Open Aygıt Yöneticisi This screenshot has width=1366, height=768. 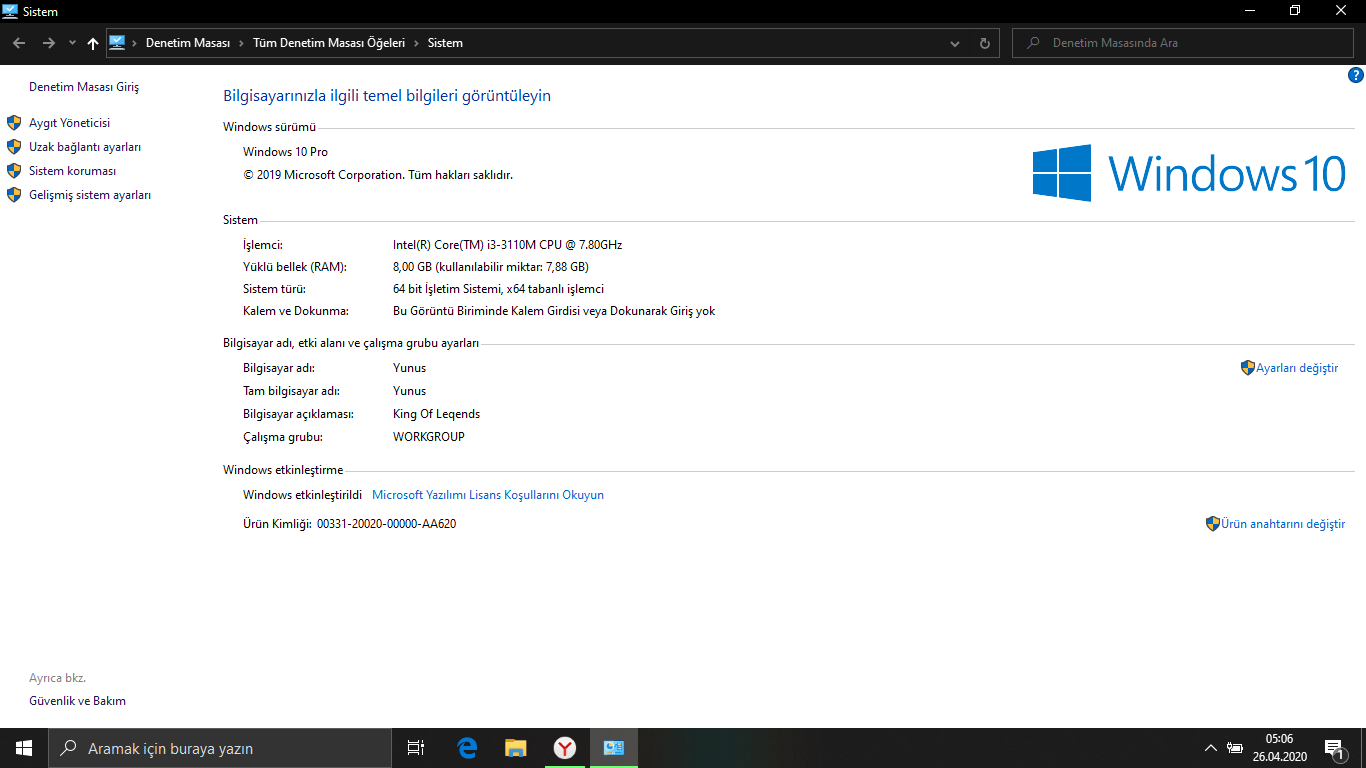pos(69,123)
